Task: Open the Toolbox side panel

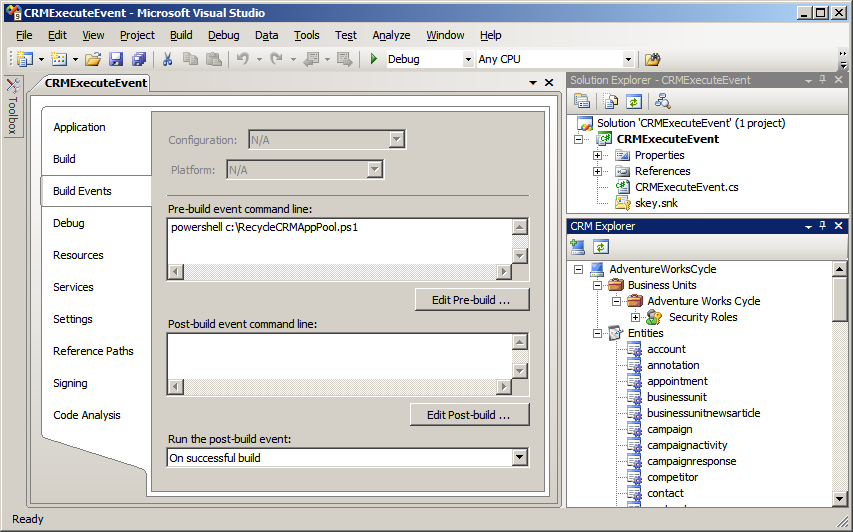Action: [13, 106]
